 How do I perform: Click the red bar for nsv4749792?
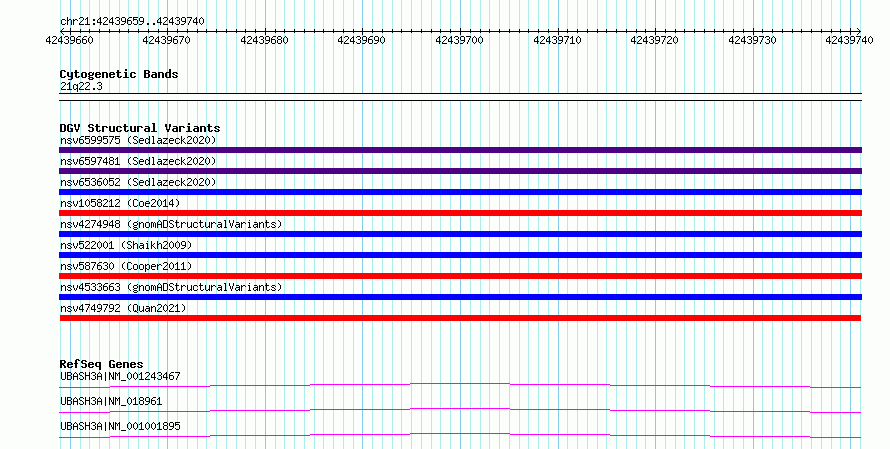point(460,318)
